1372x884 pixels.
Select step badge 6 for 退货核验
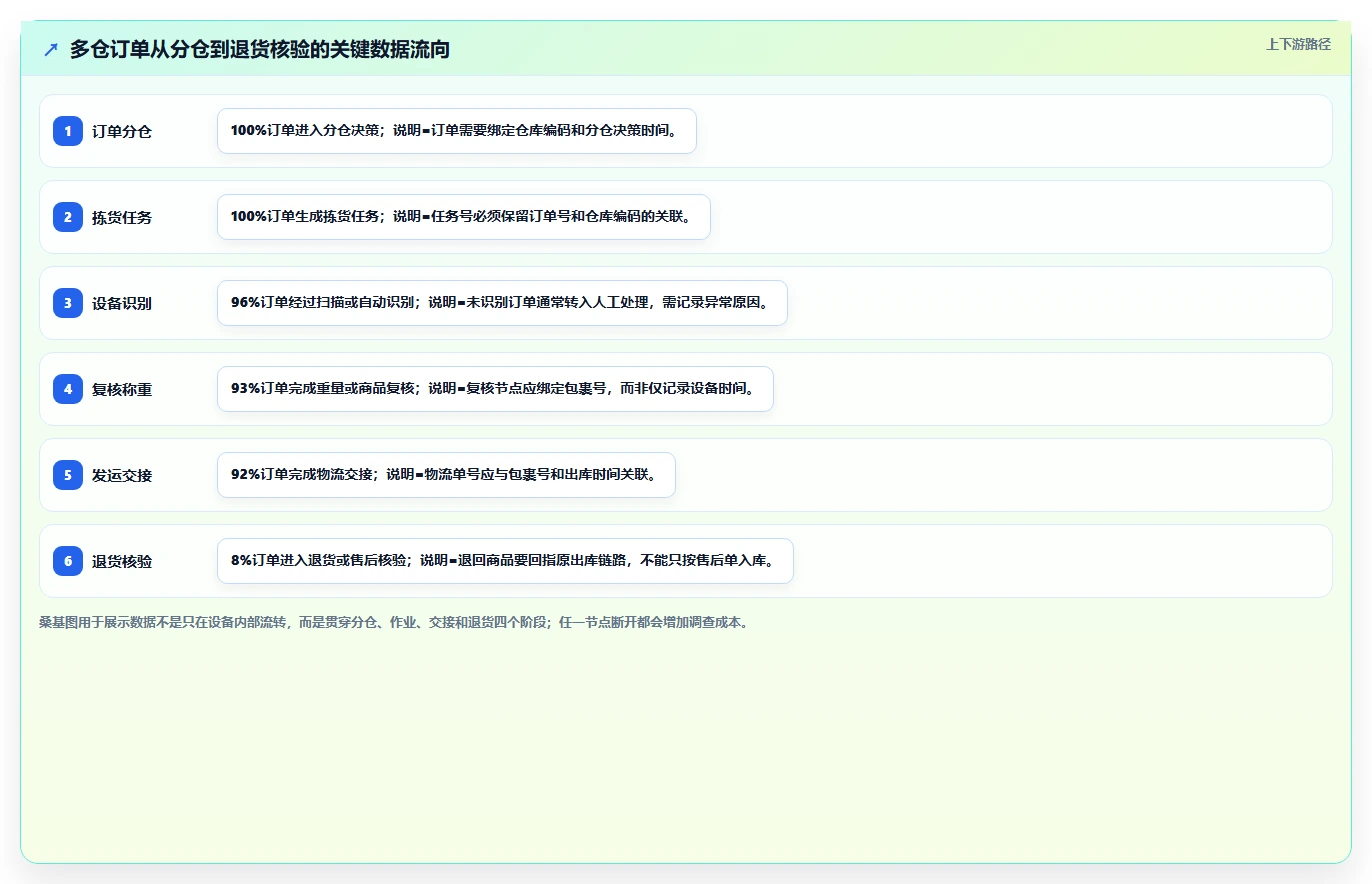68,561
